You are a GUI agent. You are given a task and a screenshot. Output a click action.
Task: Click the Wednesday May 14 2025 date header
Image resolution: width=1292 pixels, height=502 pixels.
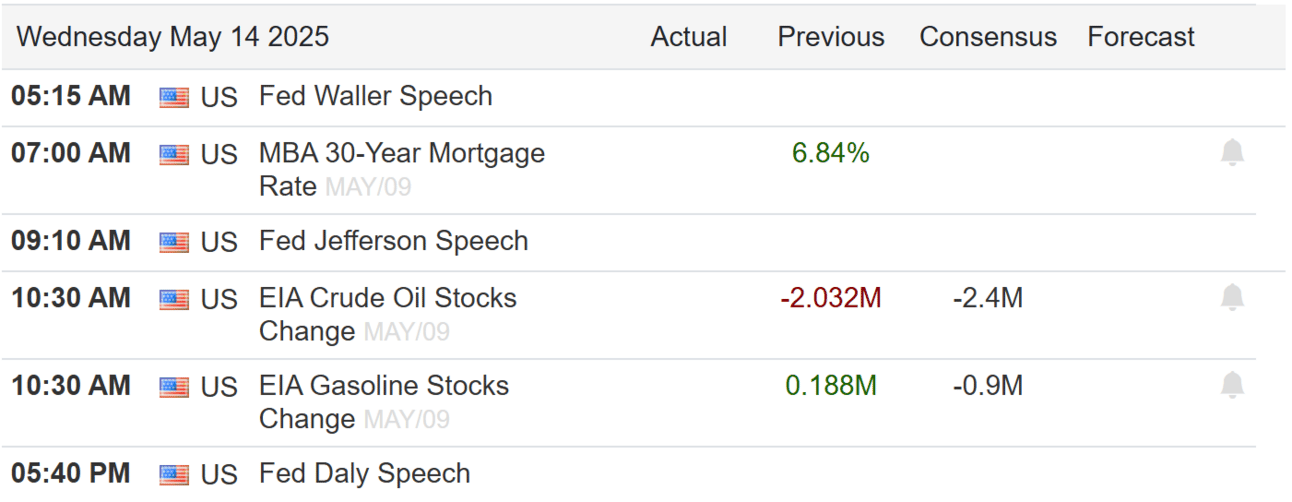173,37
